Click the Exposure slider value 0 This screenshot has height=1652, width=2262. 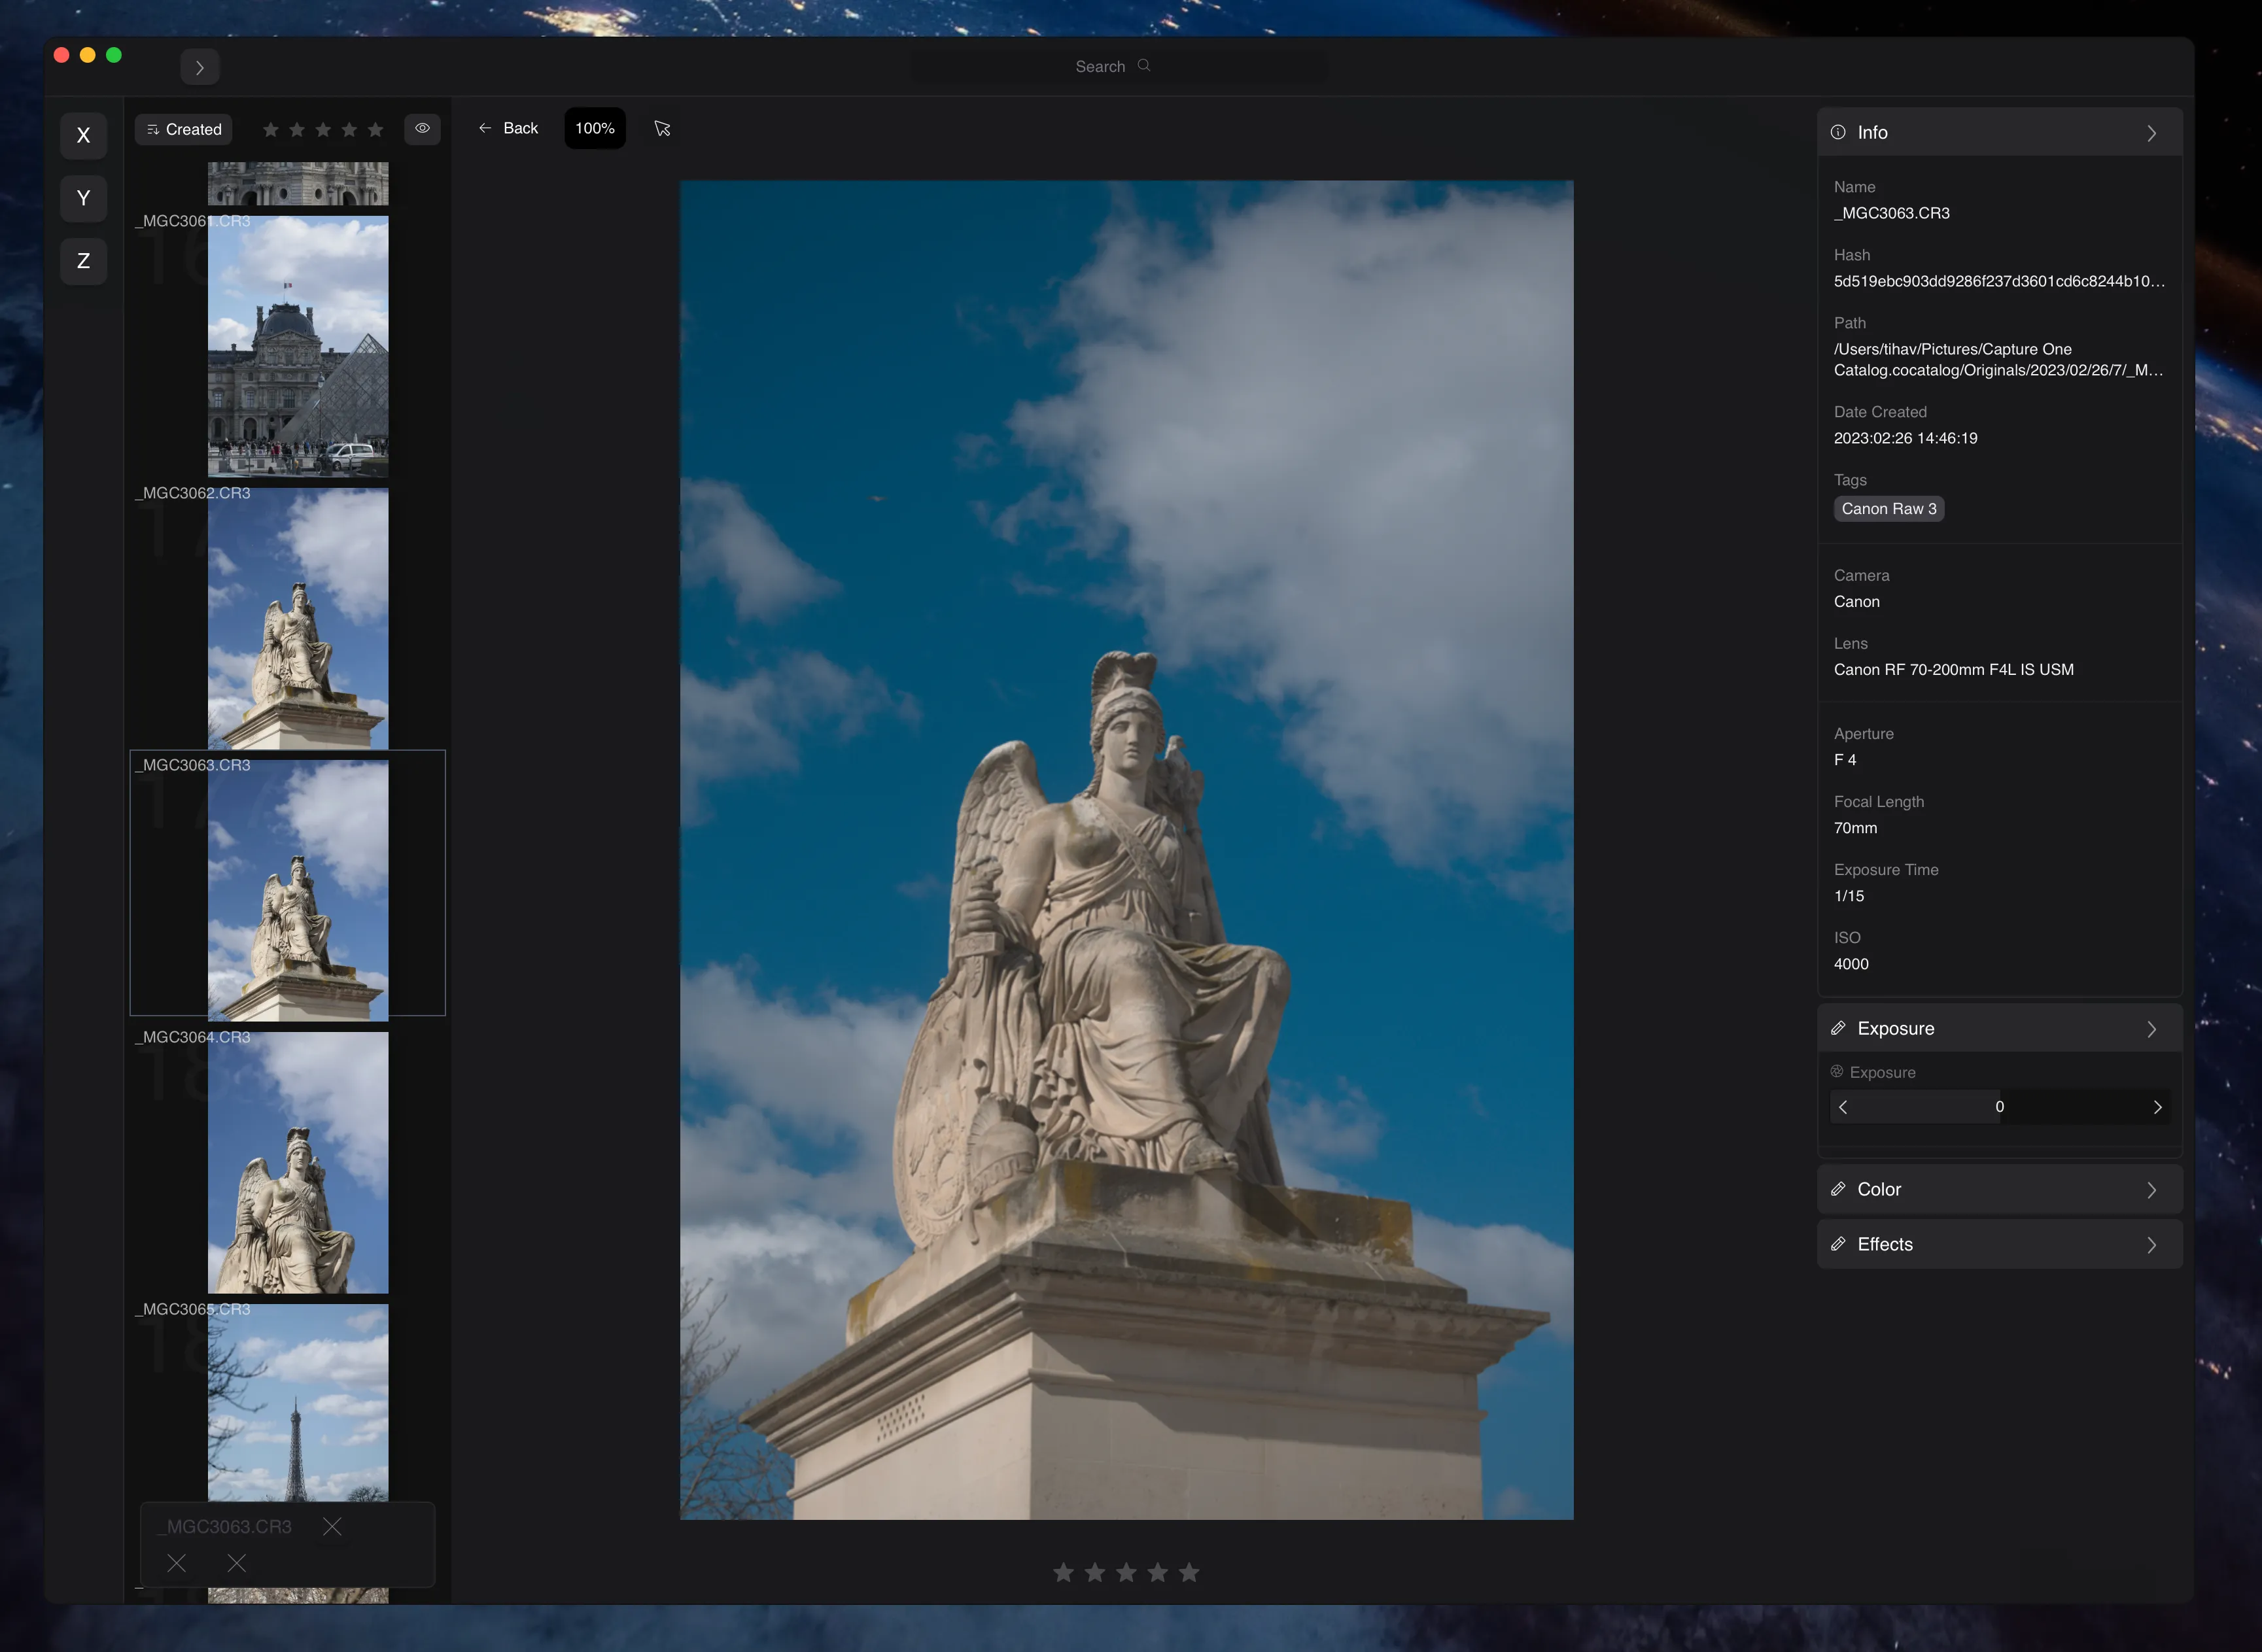(x=2000, y=1107)
